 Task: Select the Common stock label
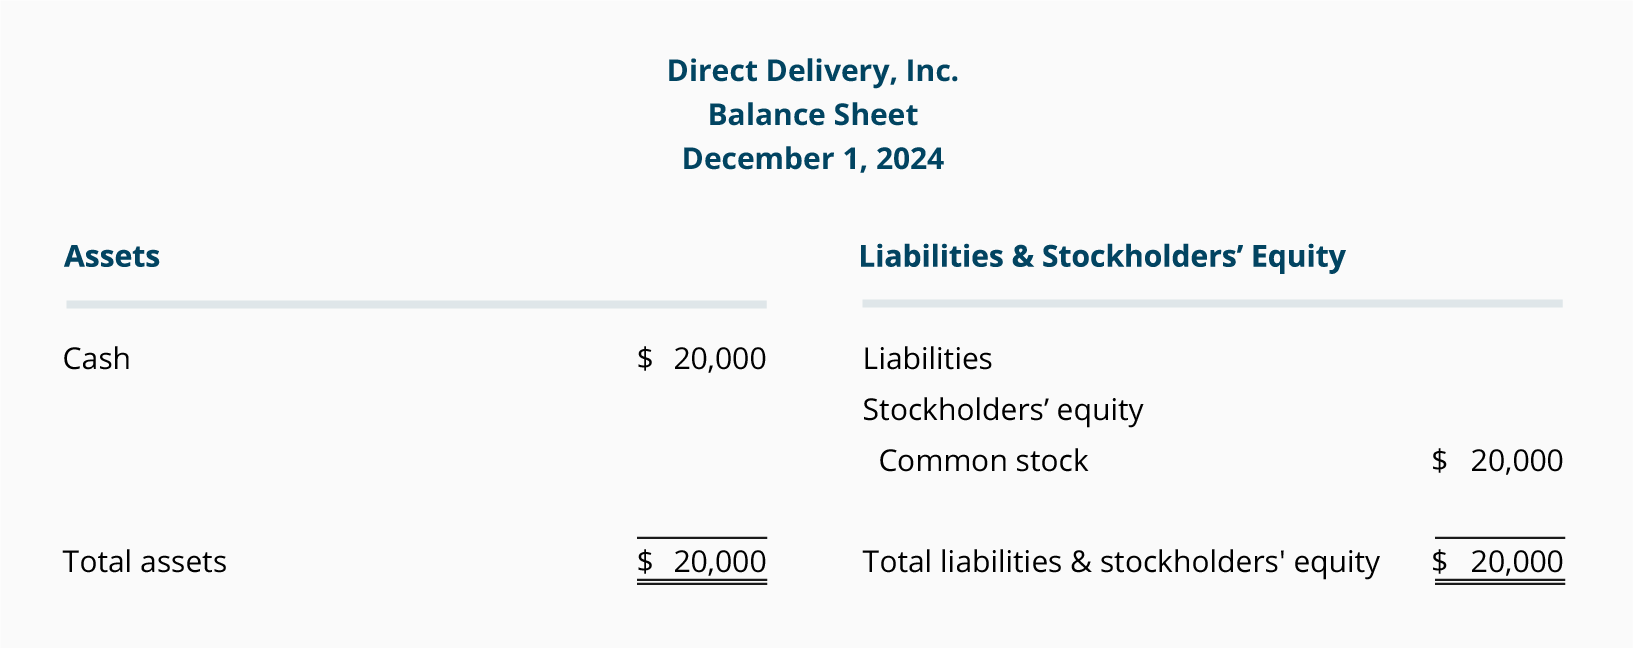click(983, 461)
